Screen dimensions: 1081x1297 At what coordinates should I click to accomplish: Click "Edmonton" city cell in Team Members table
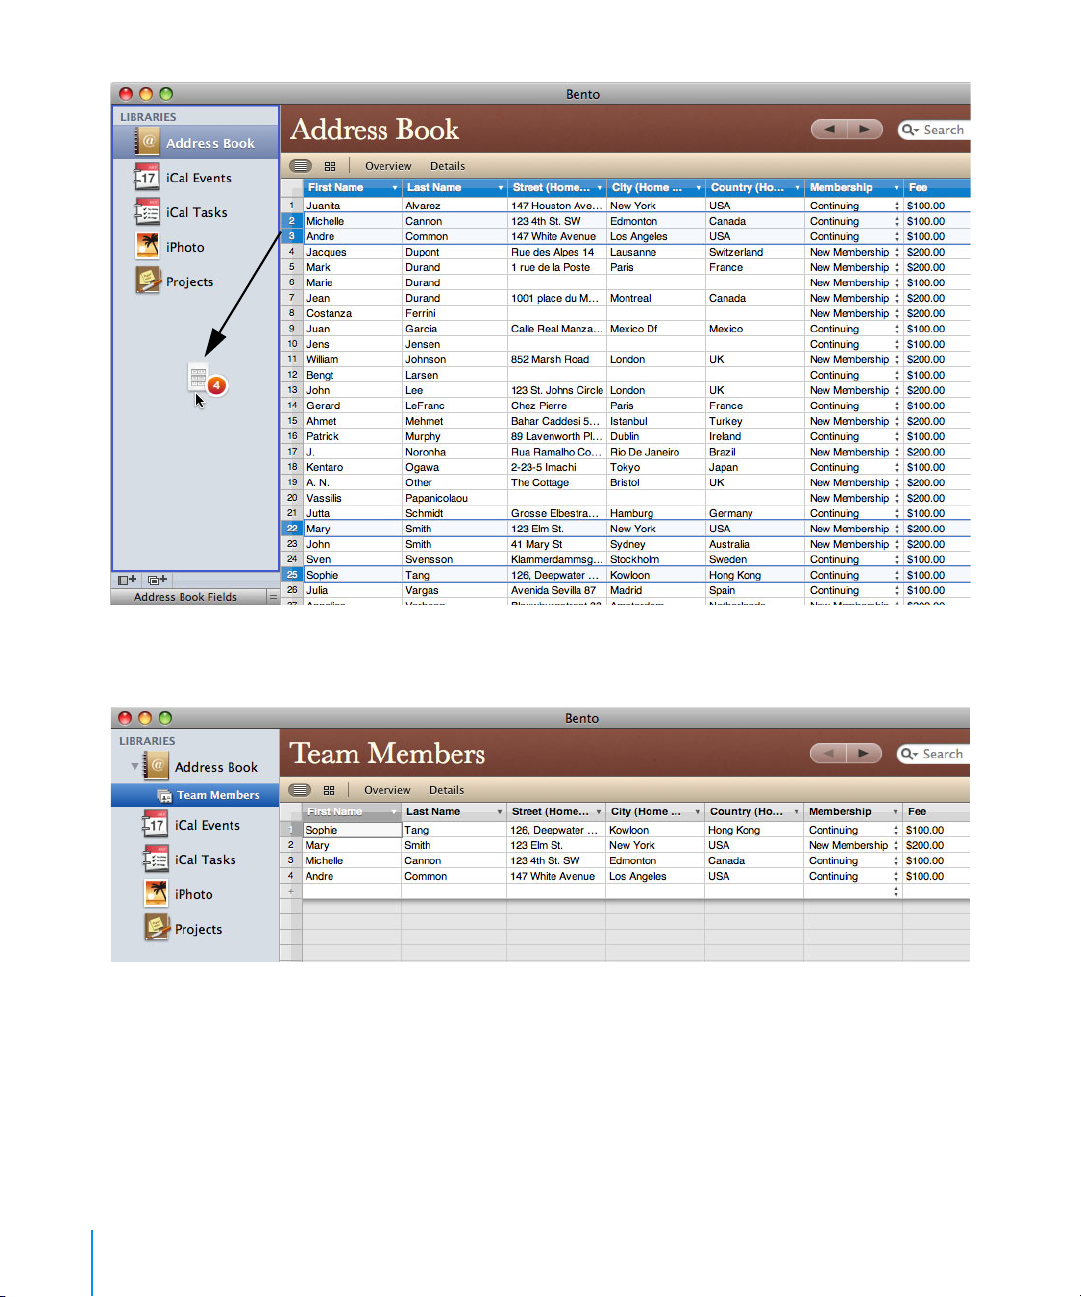pos(655,861)
